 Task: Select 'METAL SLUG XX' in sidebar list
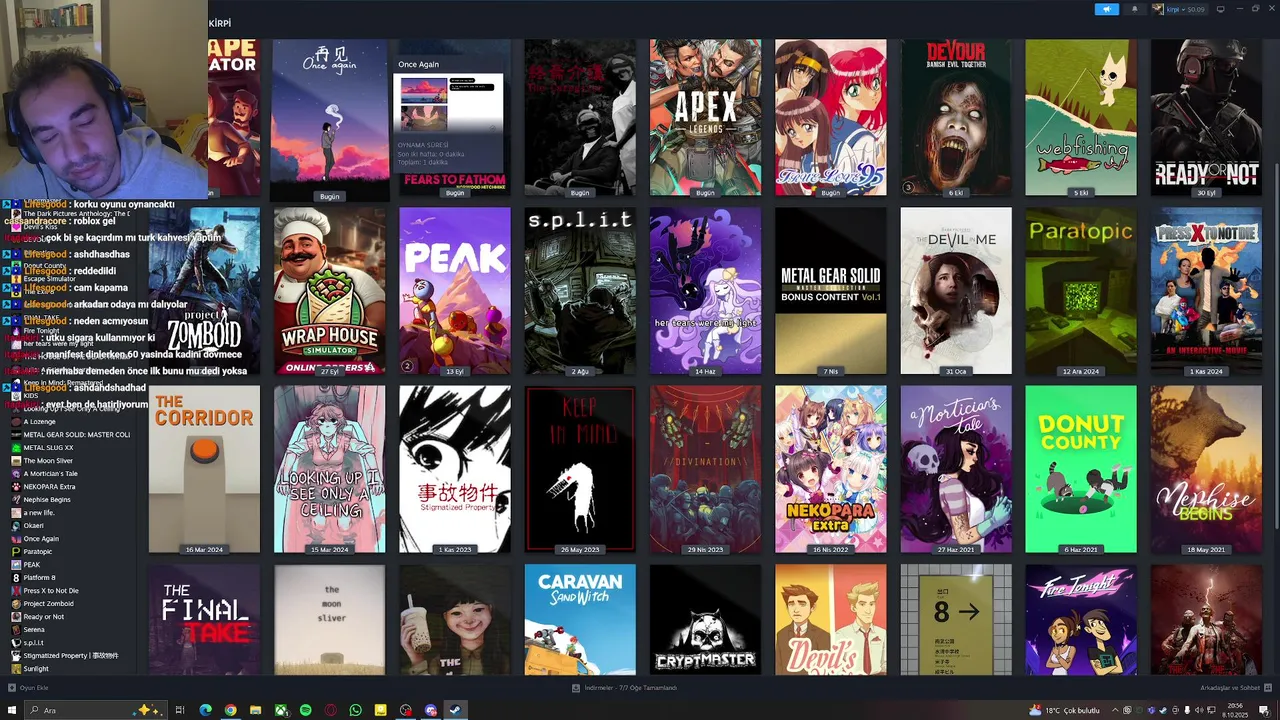click(x=48, y=448)
